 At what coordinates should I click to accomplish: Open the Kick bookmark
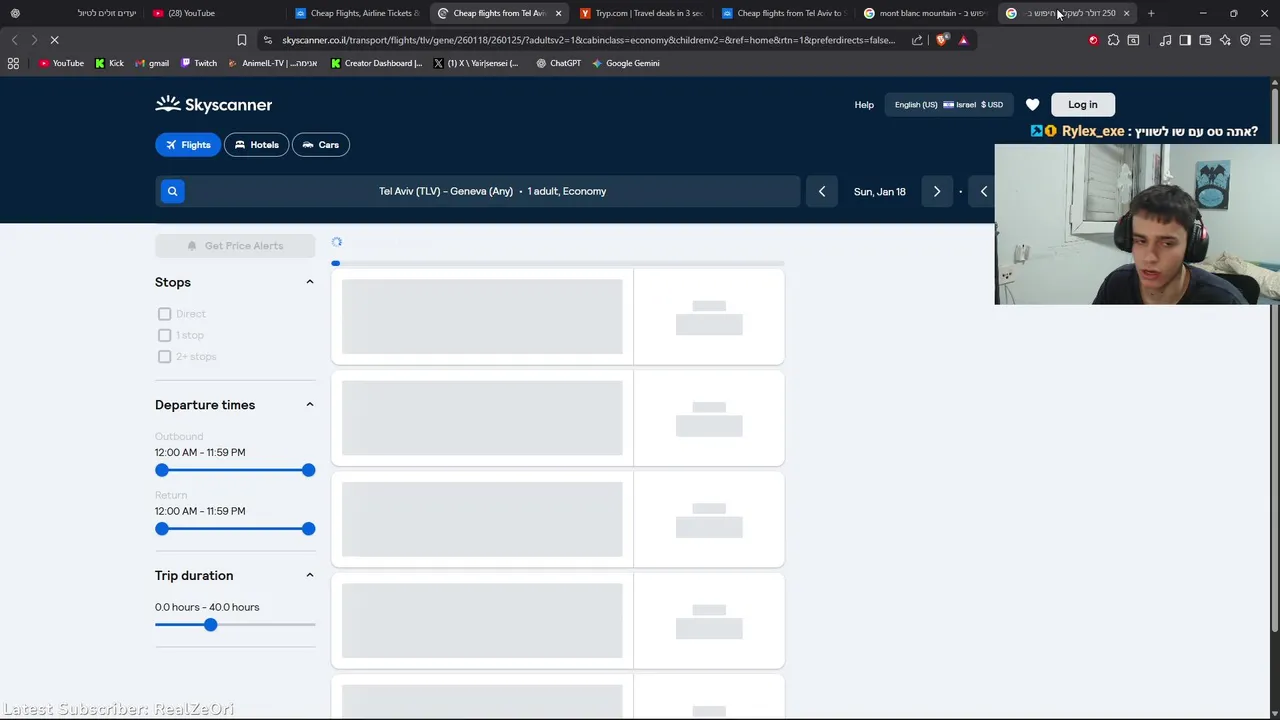(x=109, y=63)
